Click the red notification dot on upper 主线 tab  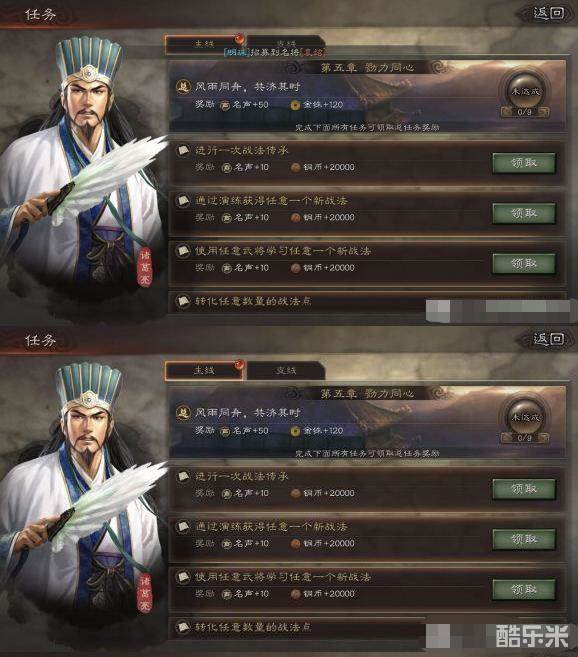239,39
